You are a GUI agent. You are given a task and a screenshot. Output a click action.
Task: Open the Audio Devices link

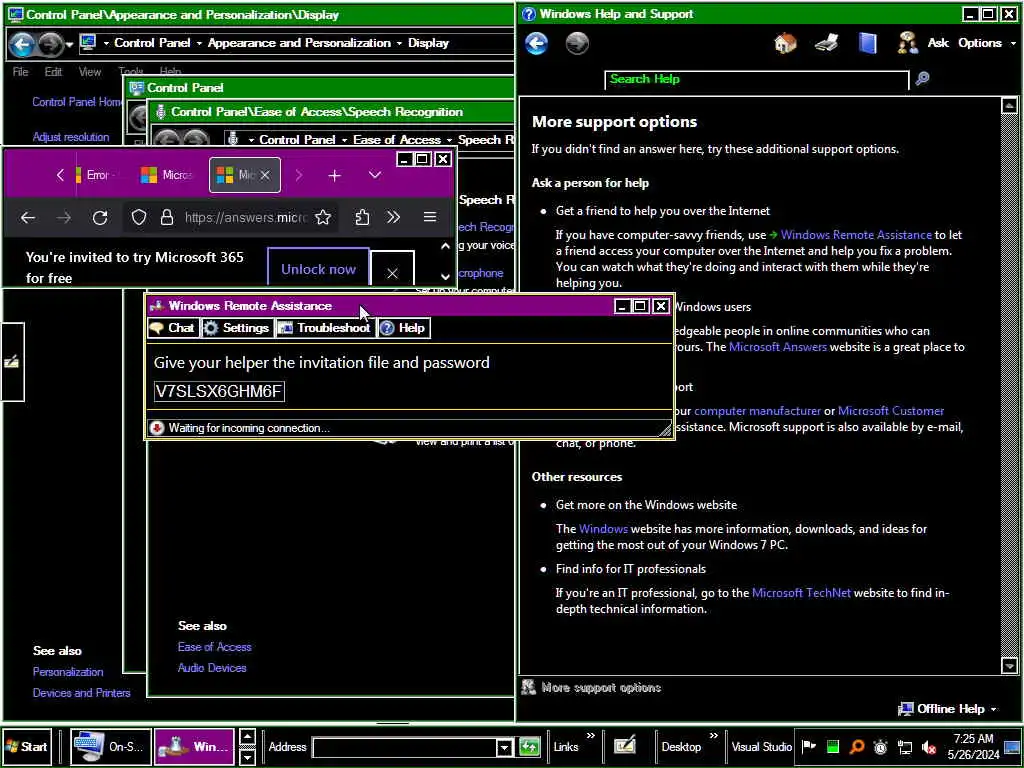(212, 668)
